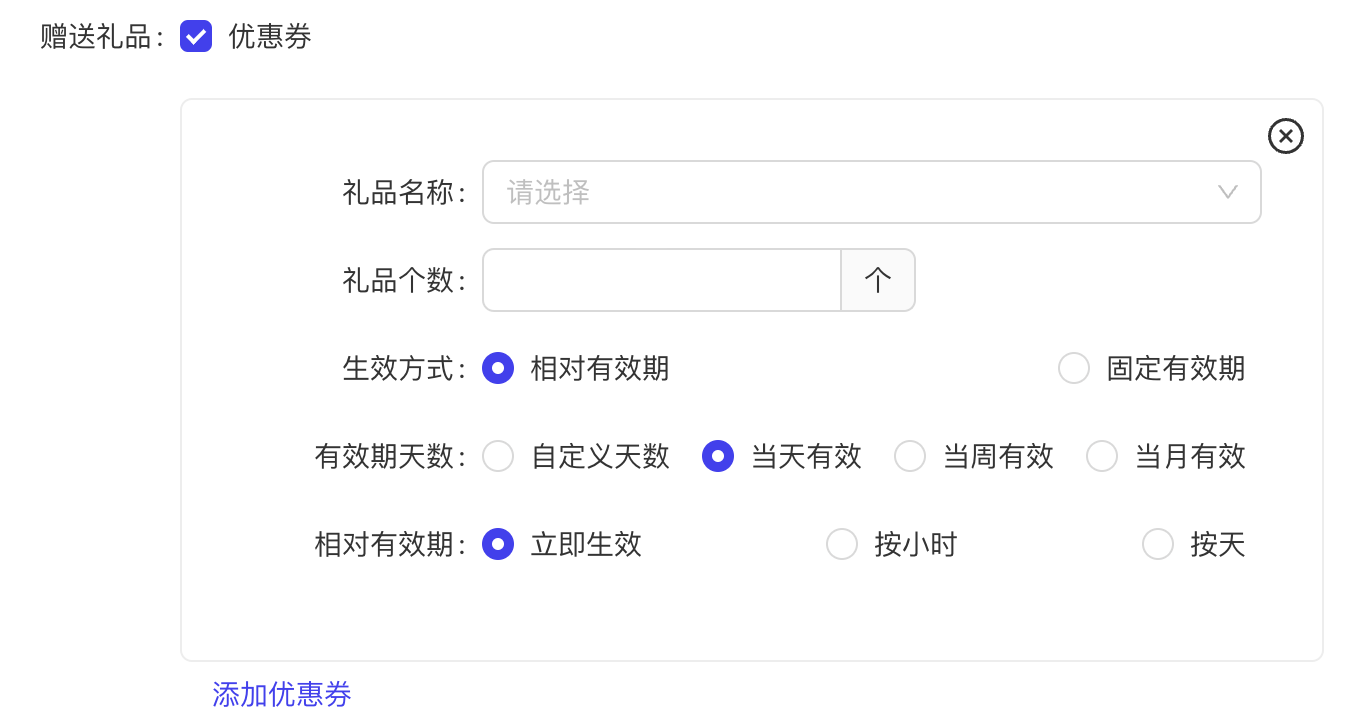Open the 礼品名称 请选择 dropdown
The height and width of the screenshot is (724, 1366).
[871, 192]
